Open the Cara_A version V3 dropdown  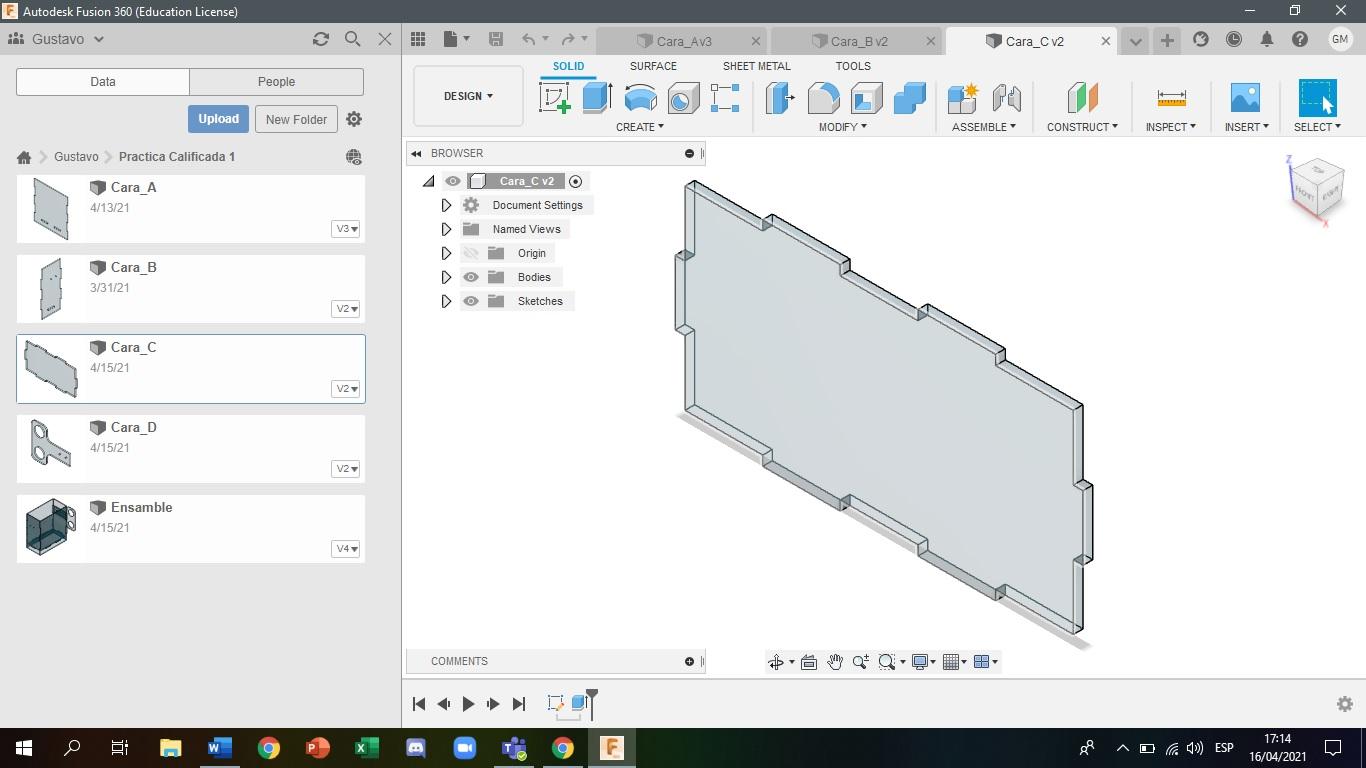coord(346,229)
